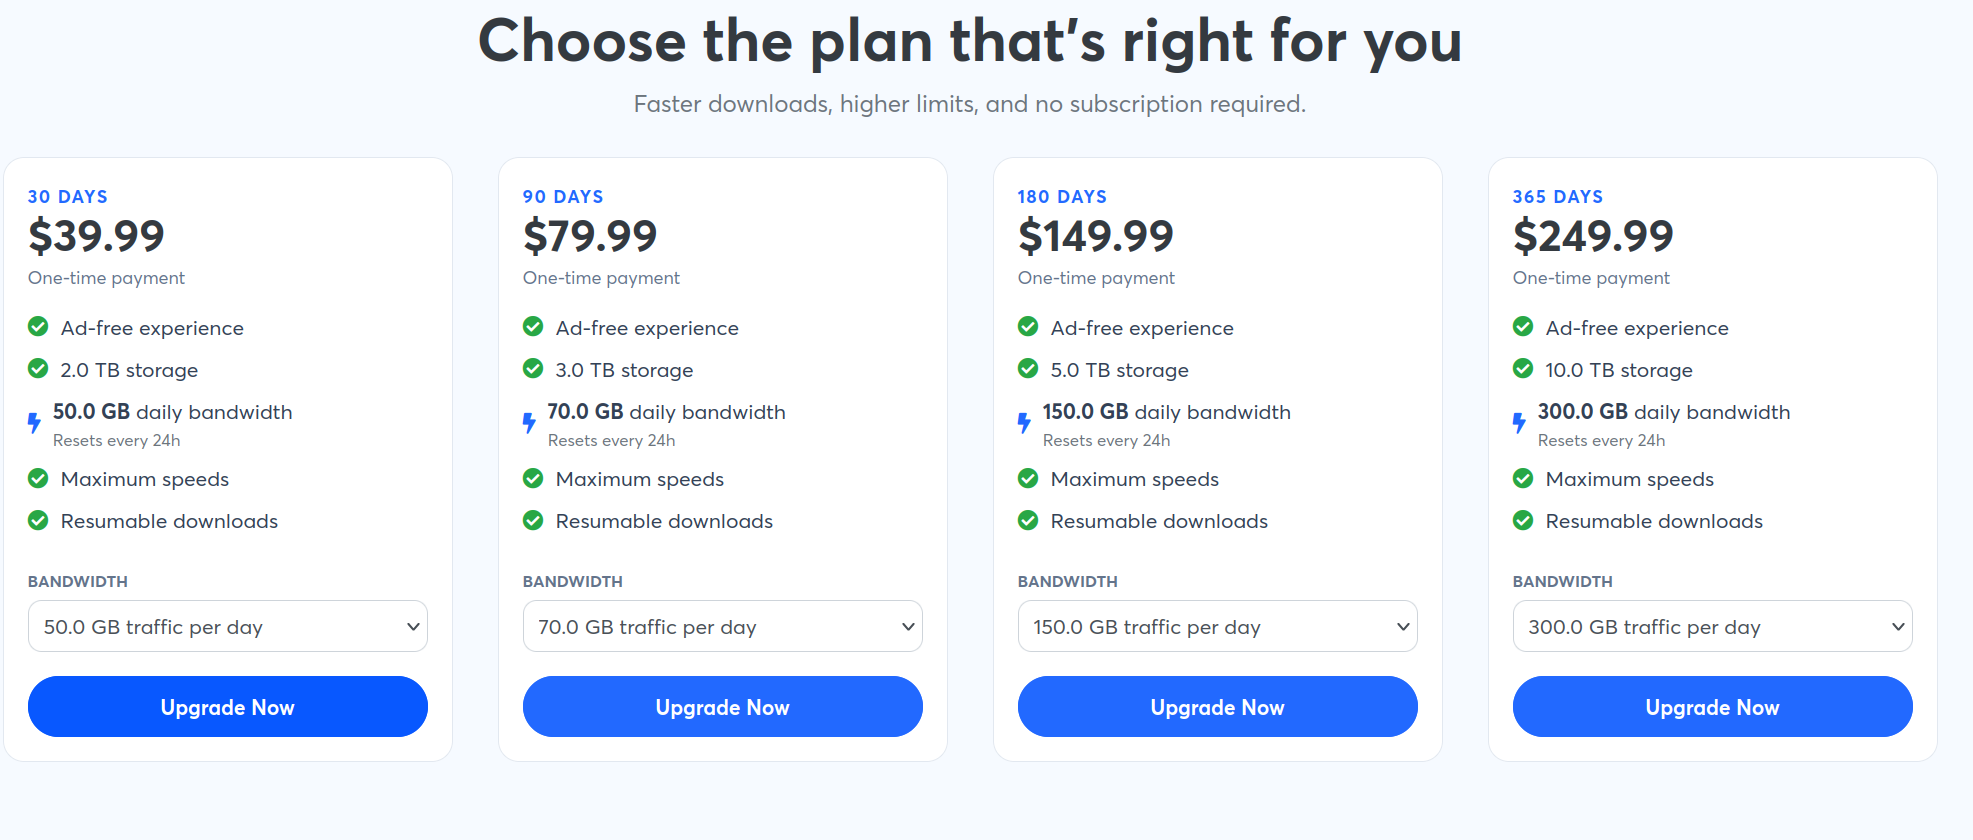The image size is (1973, 840).
Task: Open the 70.0 GB traffic per day dropdown
Action: point(722,626)
